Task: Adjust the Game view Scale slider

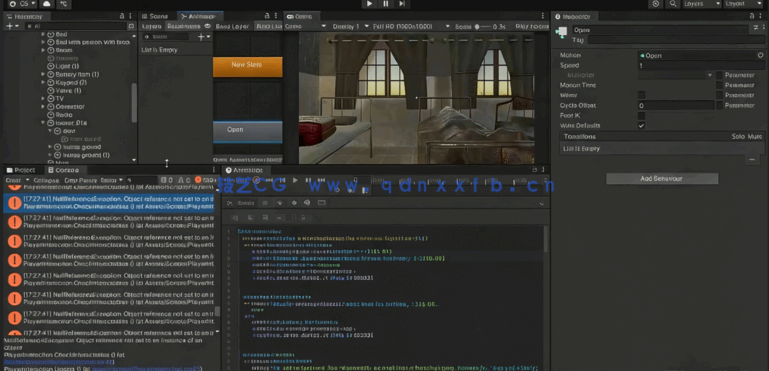Action: 483,26
